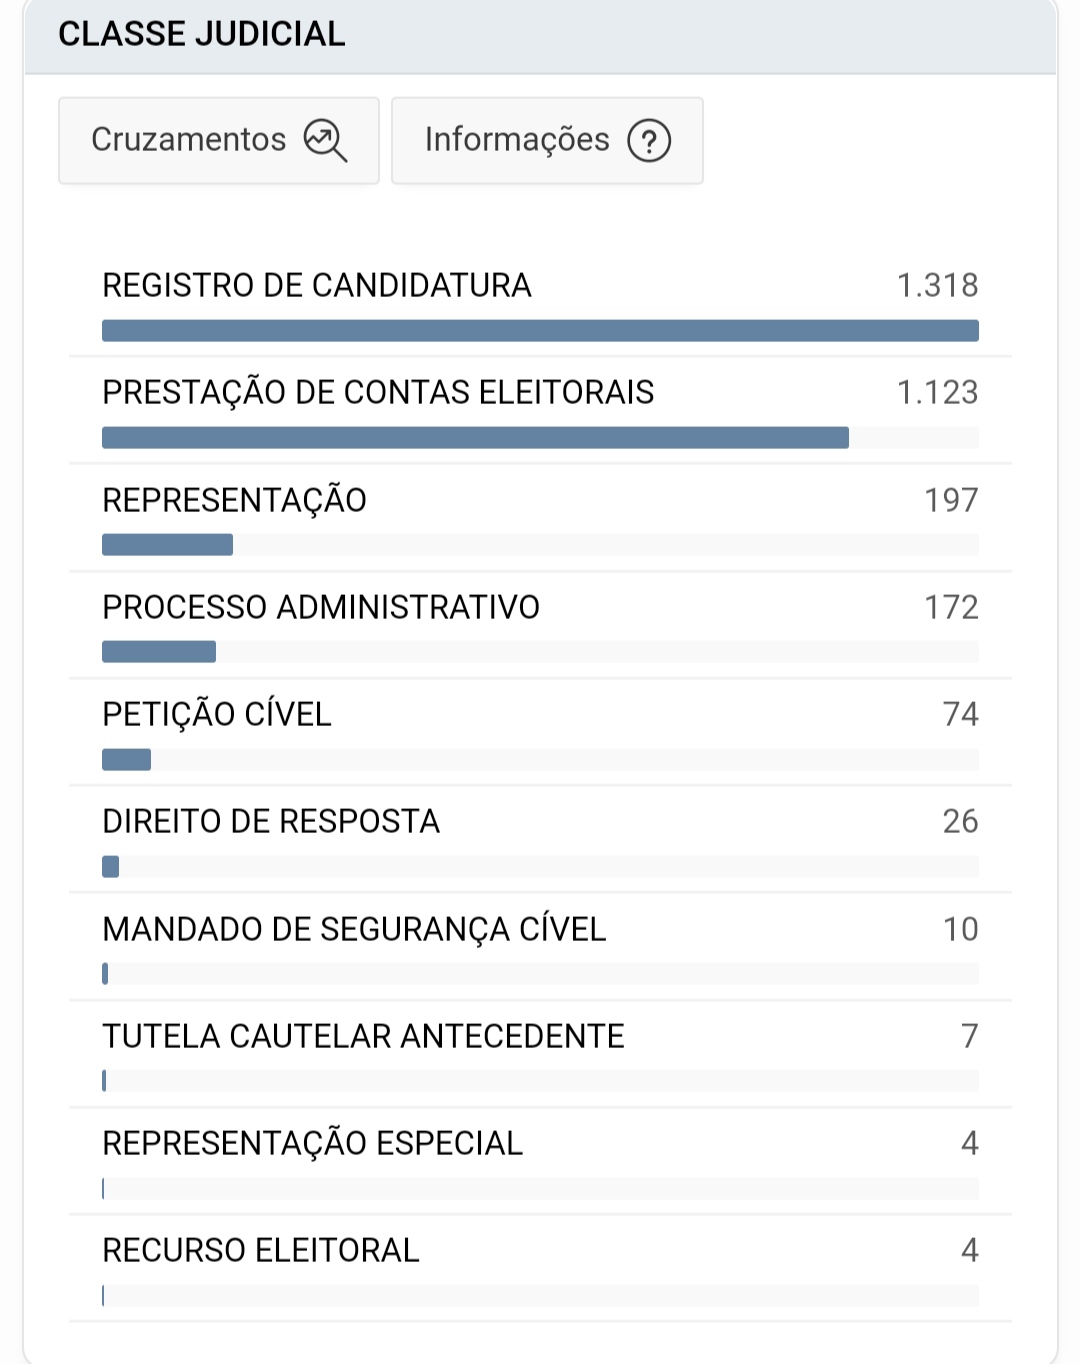Click the PROCESSO ADMINISTRATIVO blue bar
Image resolution: width=1080 pixels, height=1364 pixels.
(x=159, y=652)
